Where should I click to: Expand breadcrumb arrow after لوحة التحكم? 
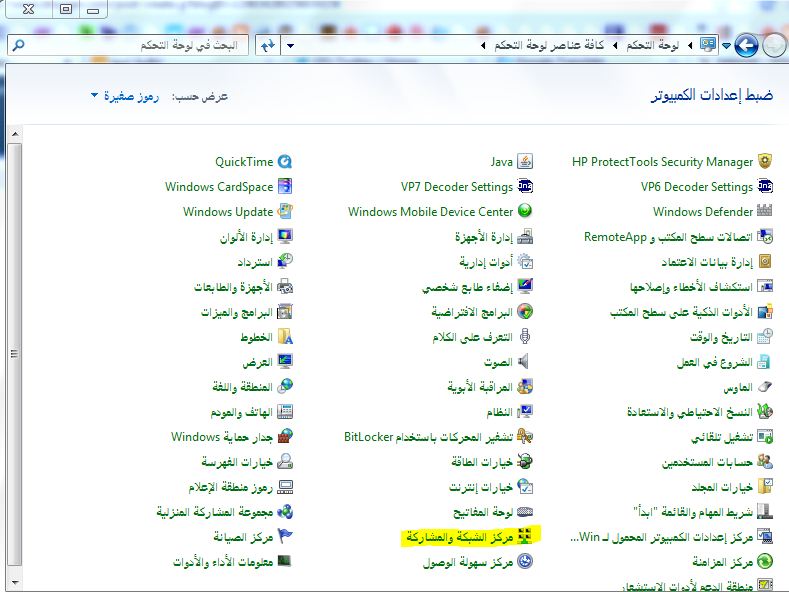[x=615, y=46]
